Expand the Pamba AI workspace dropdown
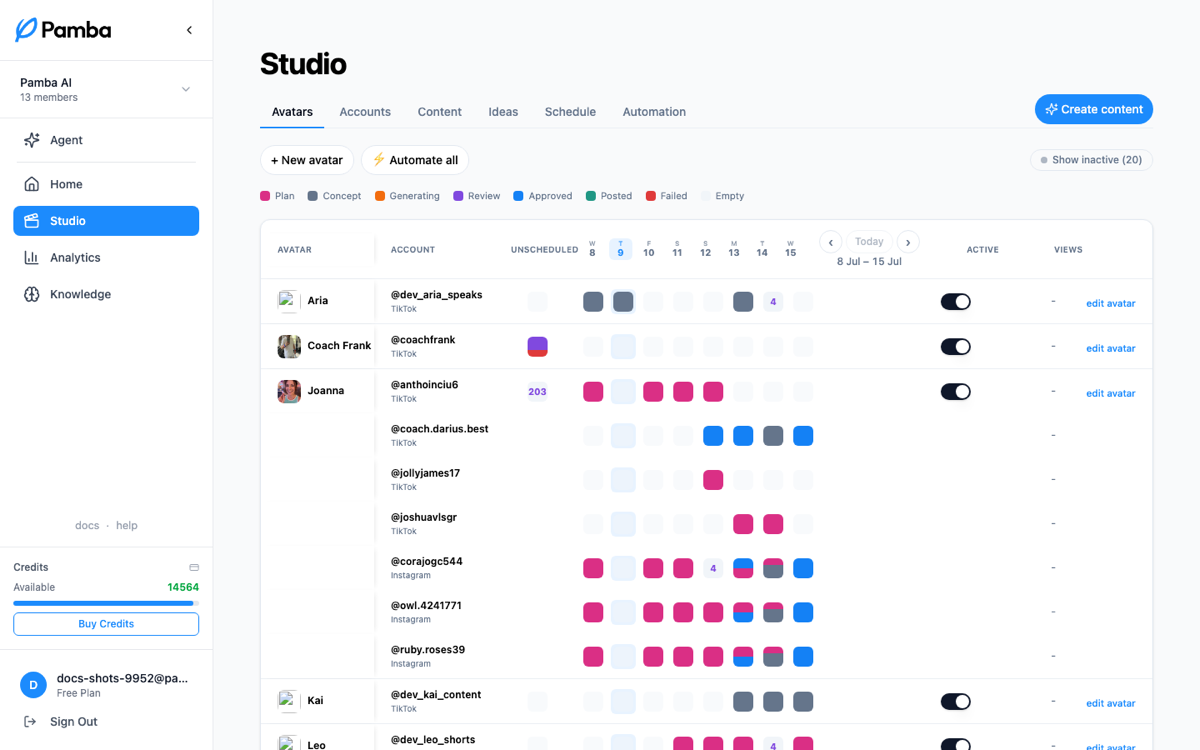This screenshot has width=1200, height=750. pyautogui.click(x=106, y=89)
